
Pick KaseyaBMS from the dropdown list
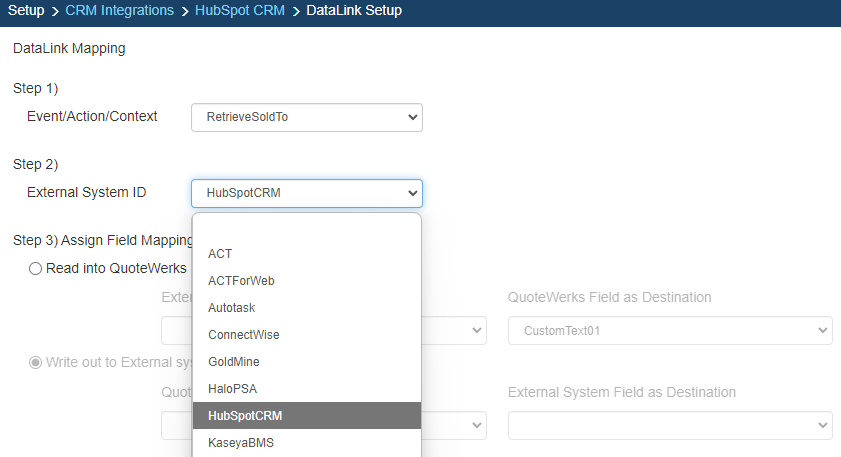point(242,442)
